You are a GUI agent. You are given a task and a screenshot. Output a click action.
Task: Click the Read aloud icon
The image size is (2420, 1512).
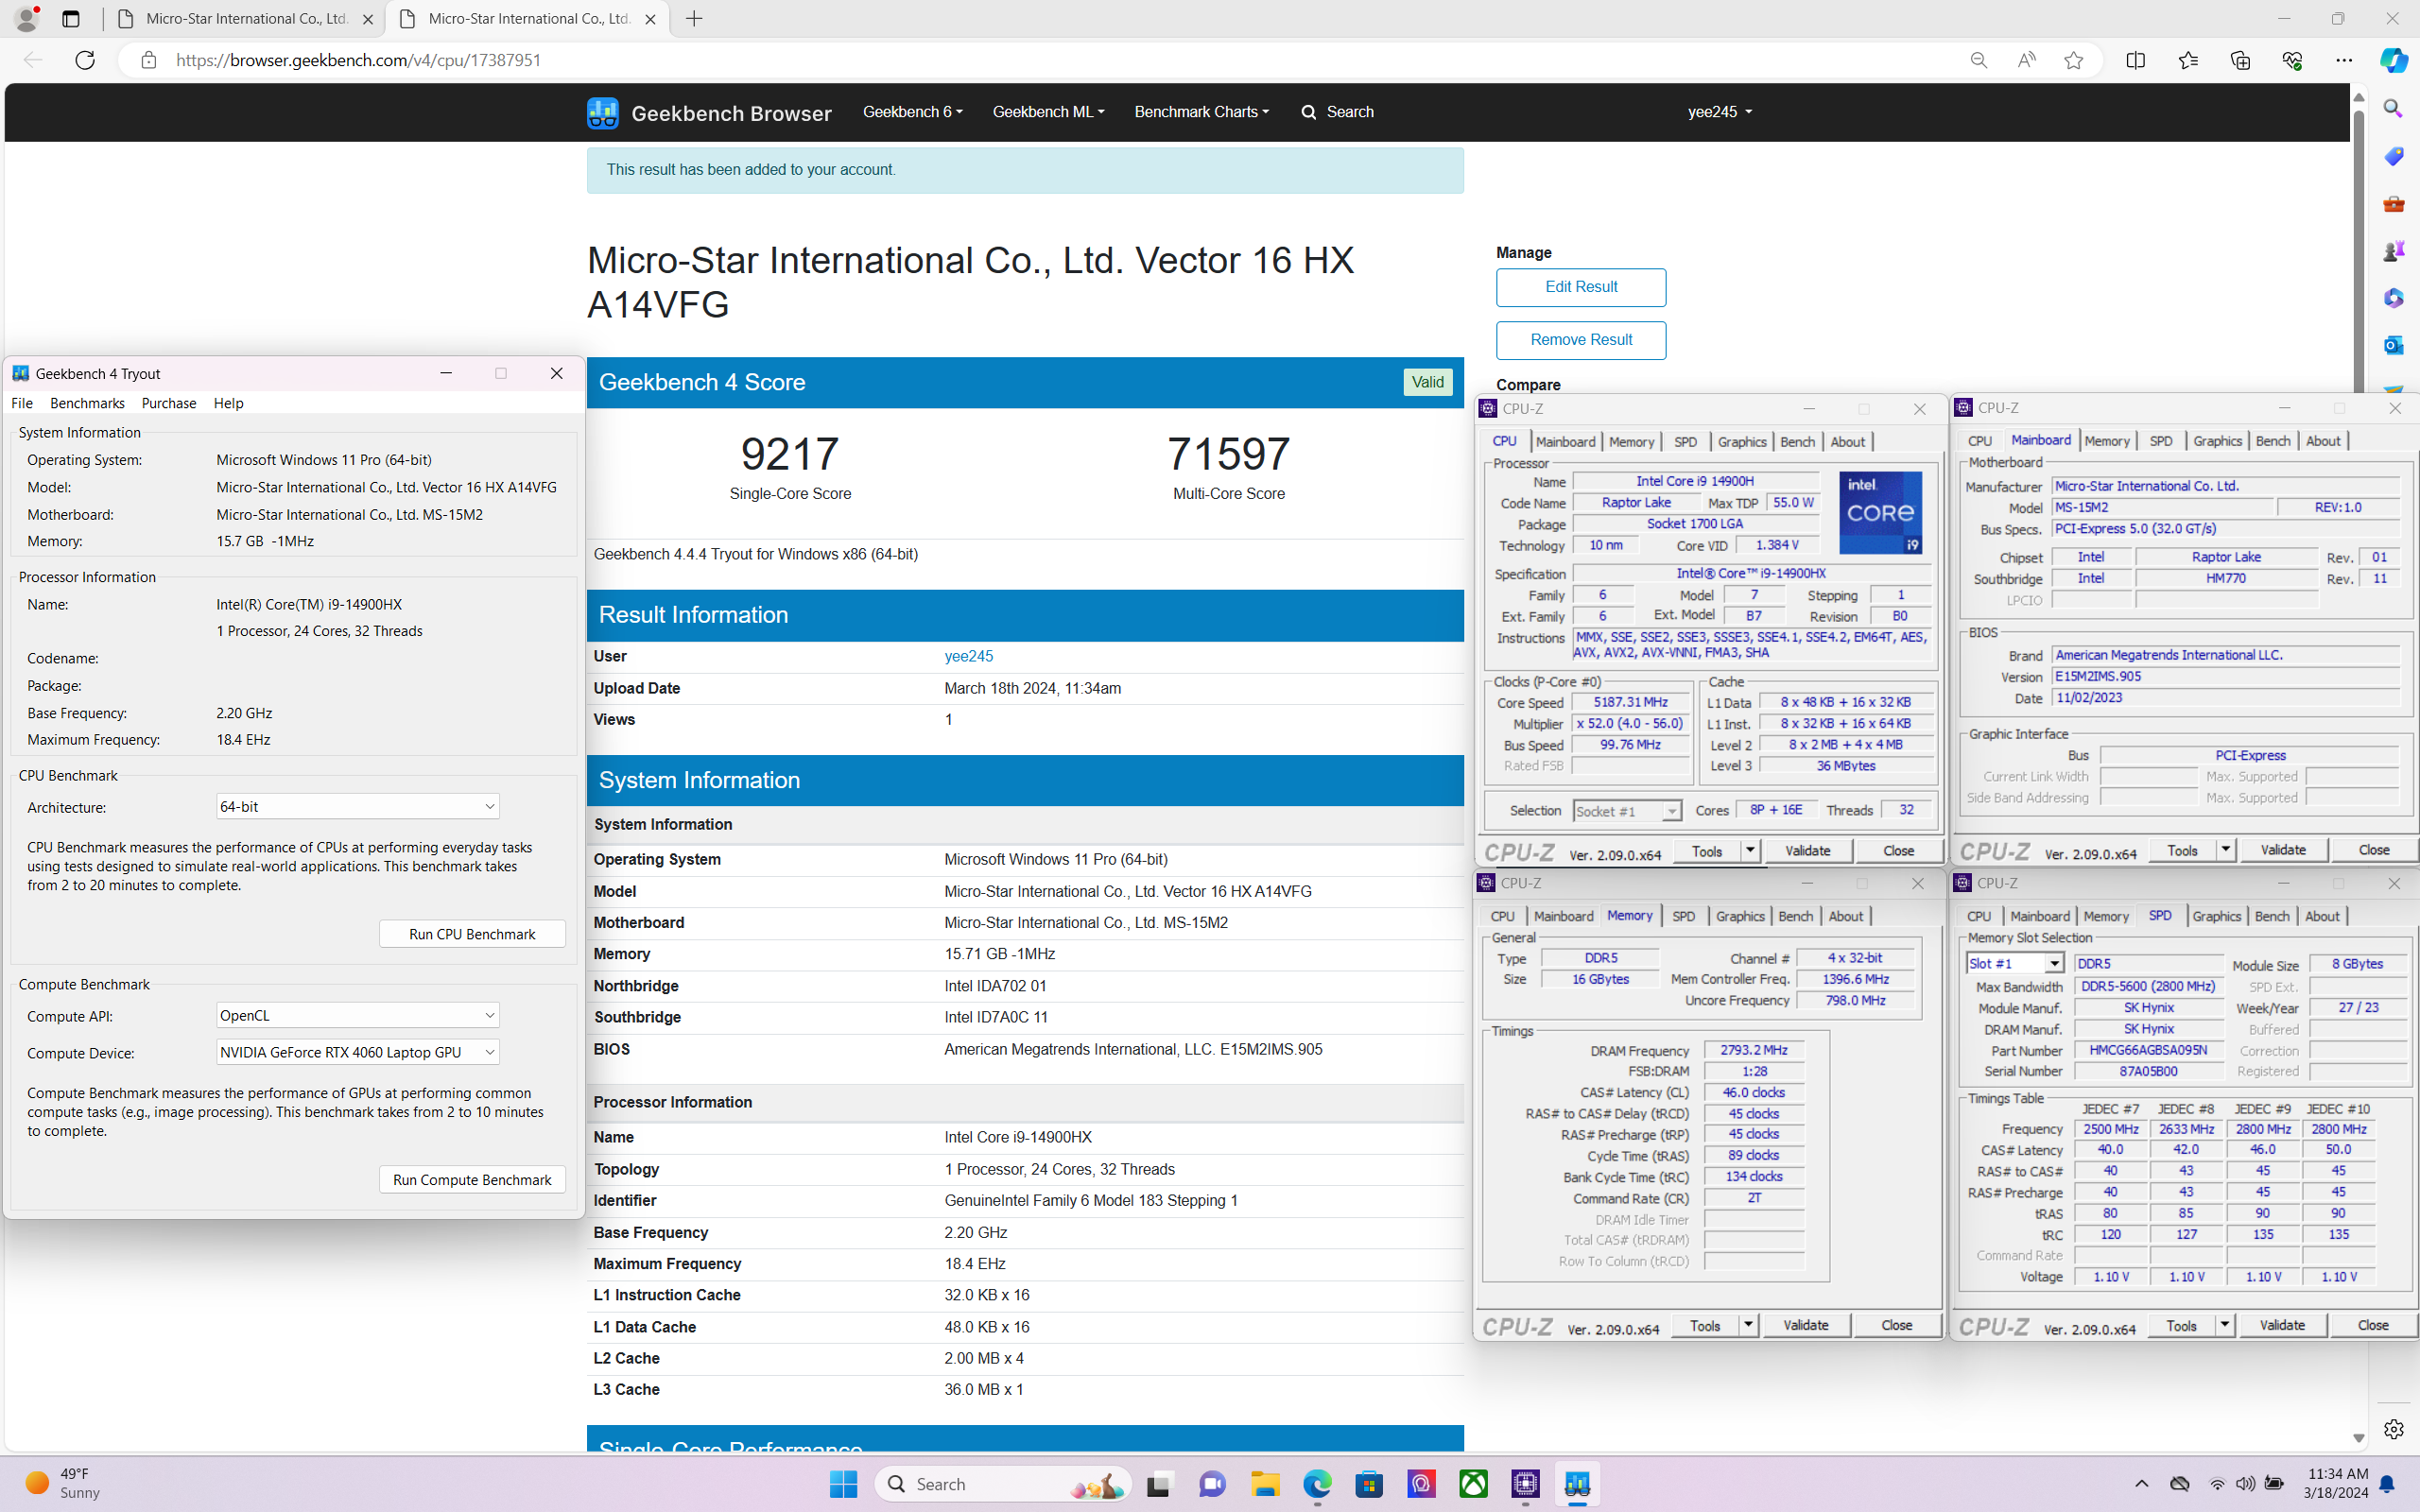coord(2026,60)
